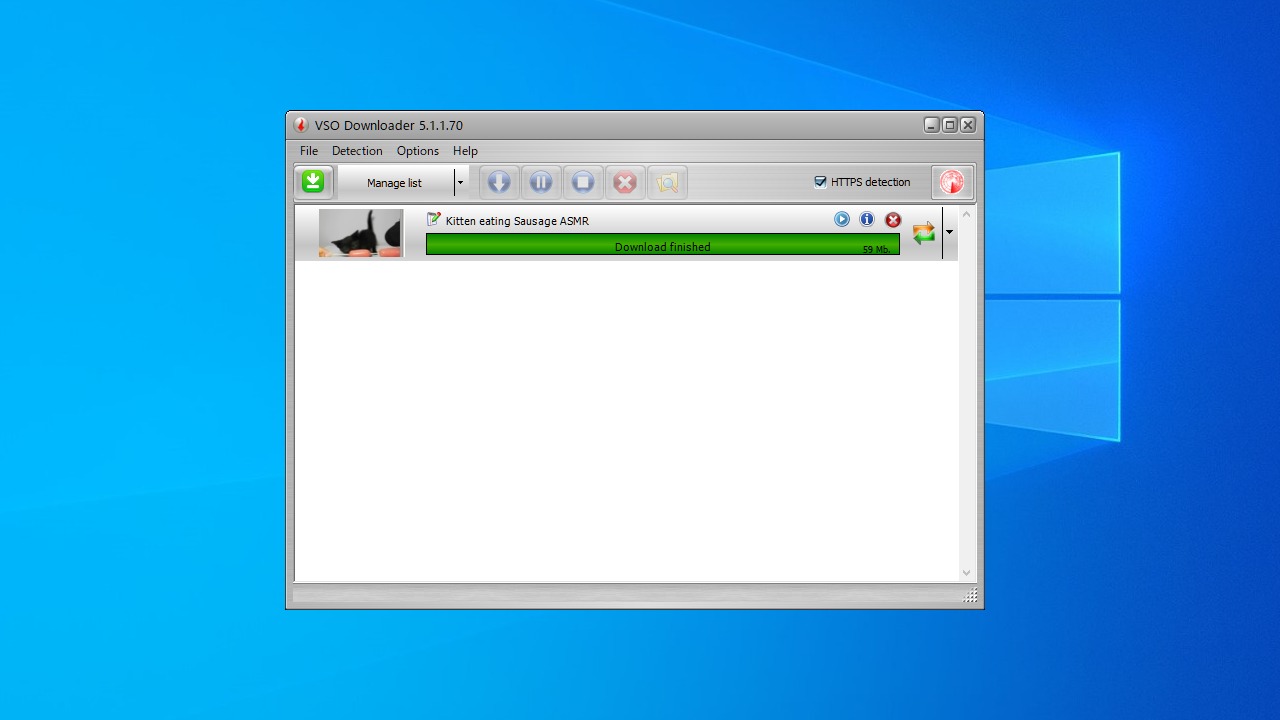Click the Manage list button
The height and width of the screenshot is (720, 1280).
coord(395,183)
